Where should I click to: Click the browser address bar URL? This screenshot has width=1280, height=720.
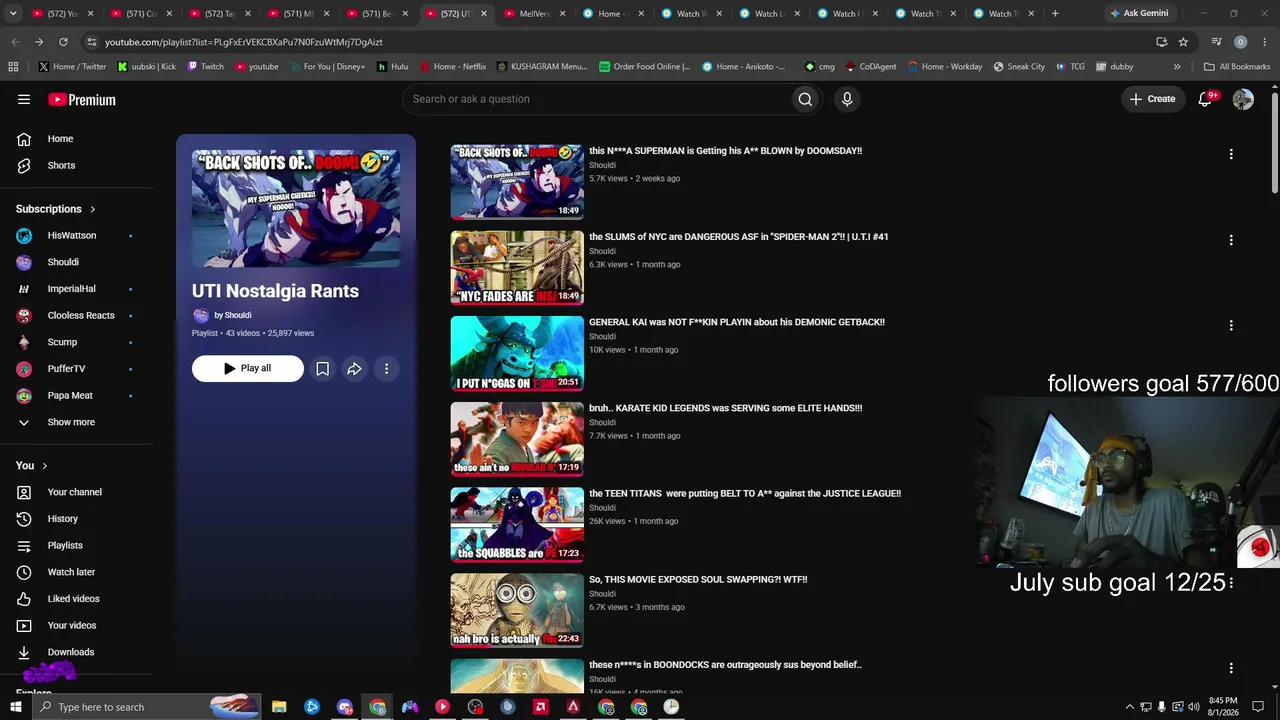[244, 42]
